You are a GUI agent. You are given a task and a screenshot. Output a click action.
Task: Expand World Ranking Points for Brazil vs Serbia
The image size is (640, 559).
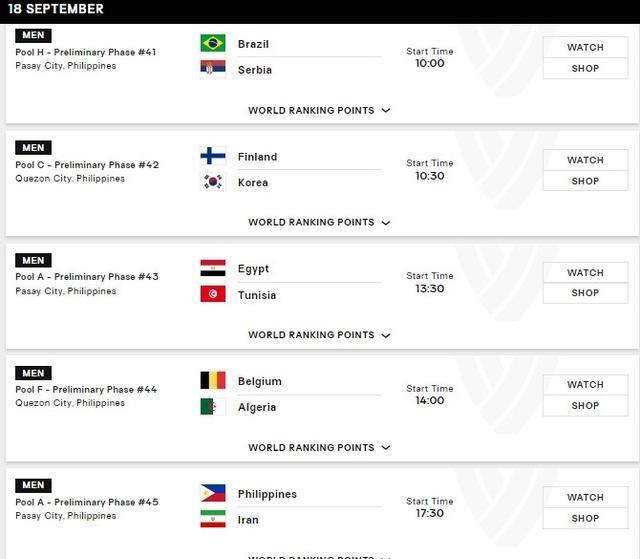coord(319,111)
